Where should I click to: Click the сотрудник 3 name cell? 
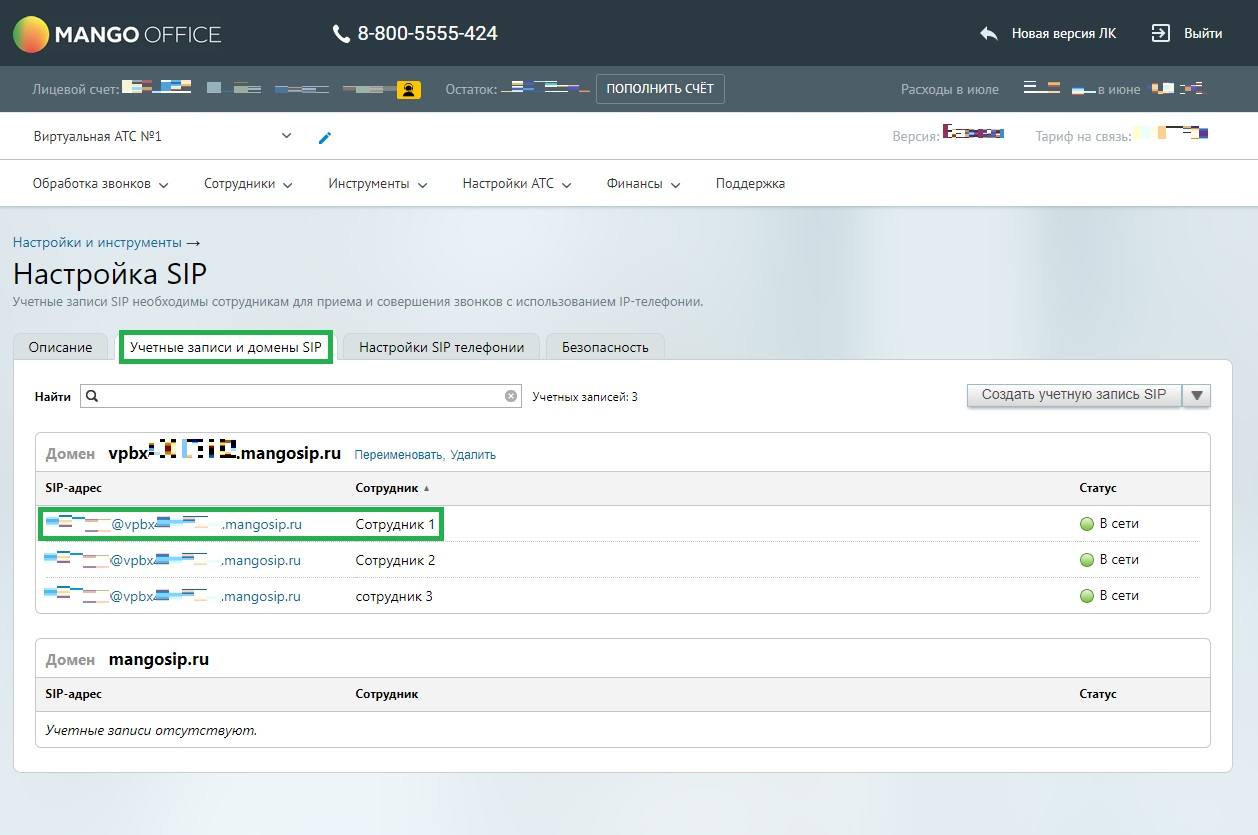pyautogui.click(x=395, y=596)
